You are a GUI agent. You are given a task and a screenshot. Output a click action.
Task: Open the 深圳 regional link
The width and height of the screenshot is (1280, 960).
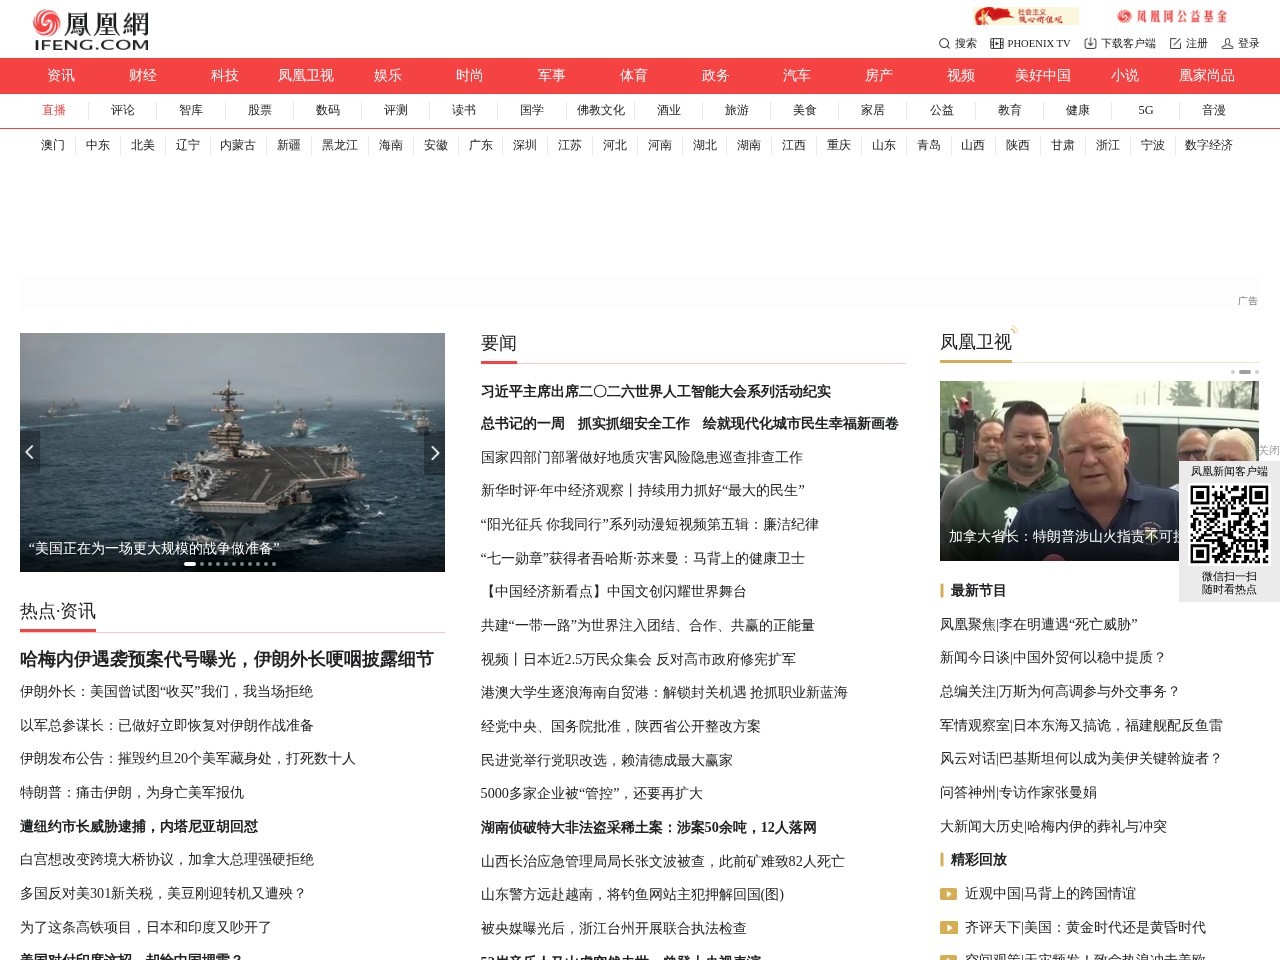coord(525,145)
